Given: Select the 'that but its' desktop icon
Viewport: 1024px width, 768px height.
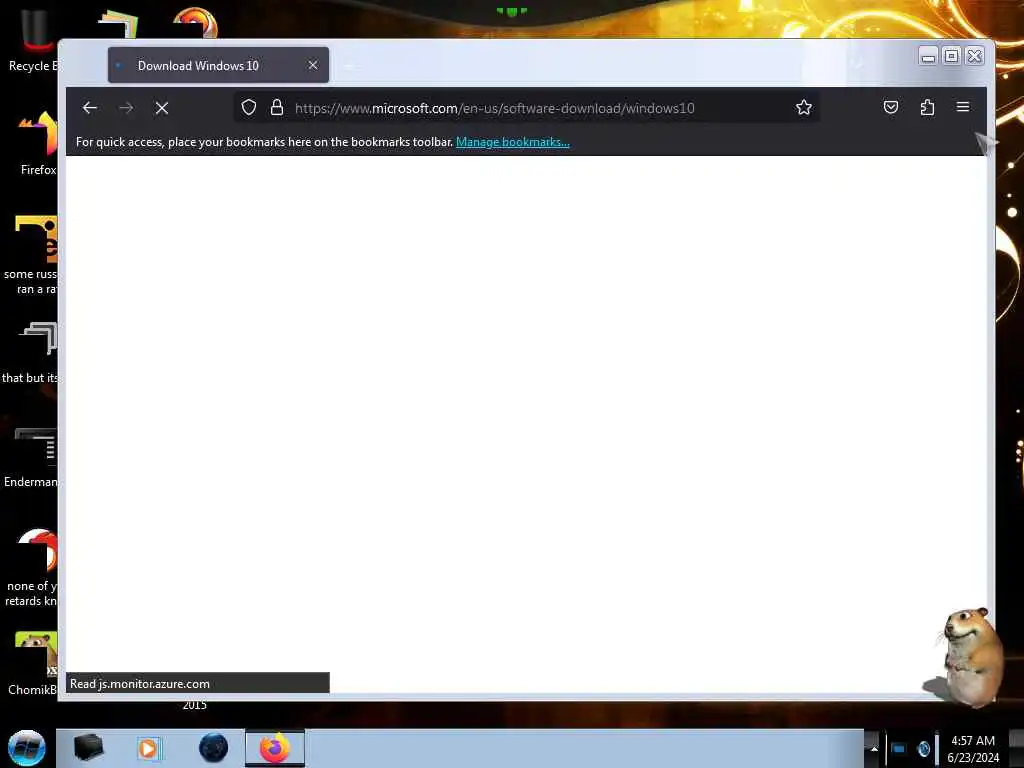Looking at the screenshot, I should coord(31,353).
